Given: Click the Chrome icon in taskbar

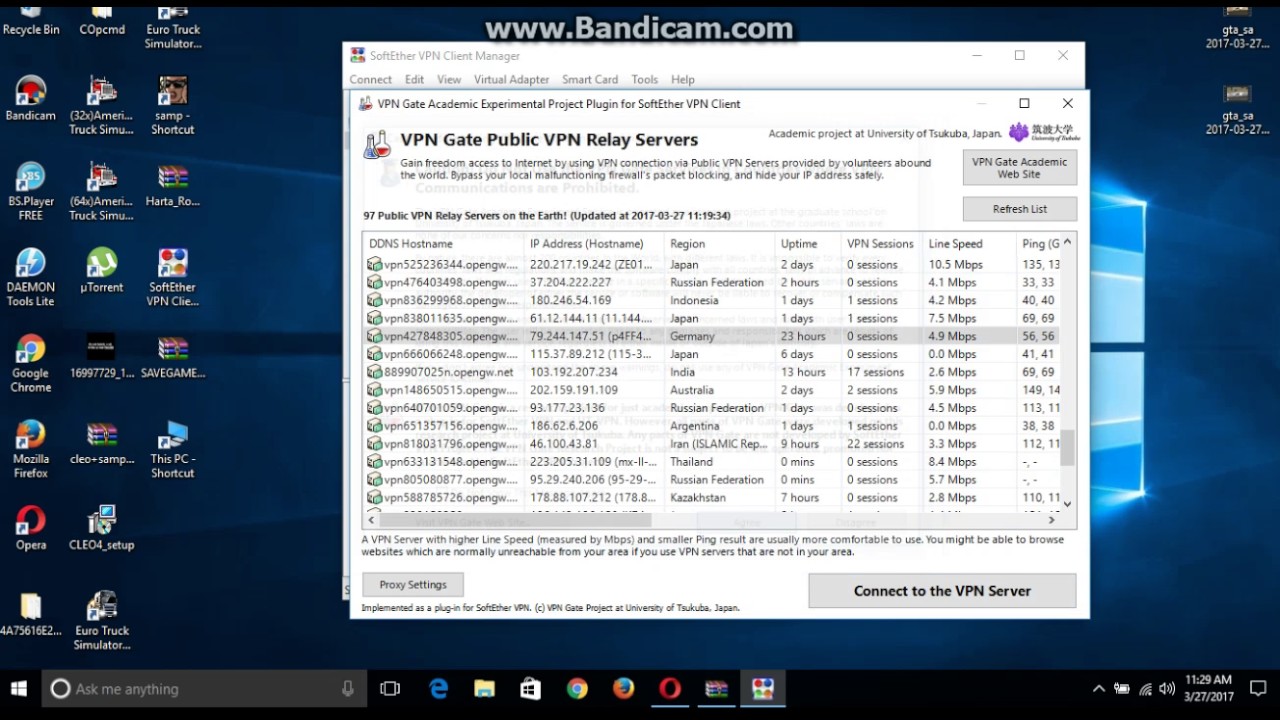Looking at the screenshot, I should click(x=577, y=688).
